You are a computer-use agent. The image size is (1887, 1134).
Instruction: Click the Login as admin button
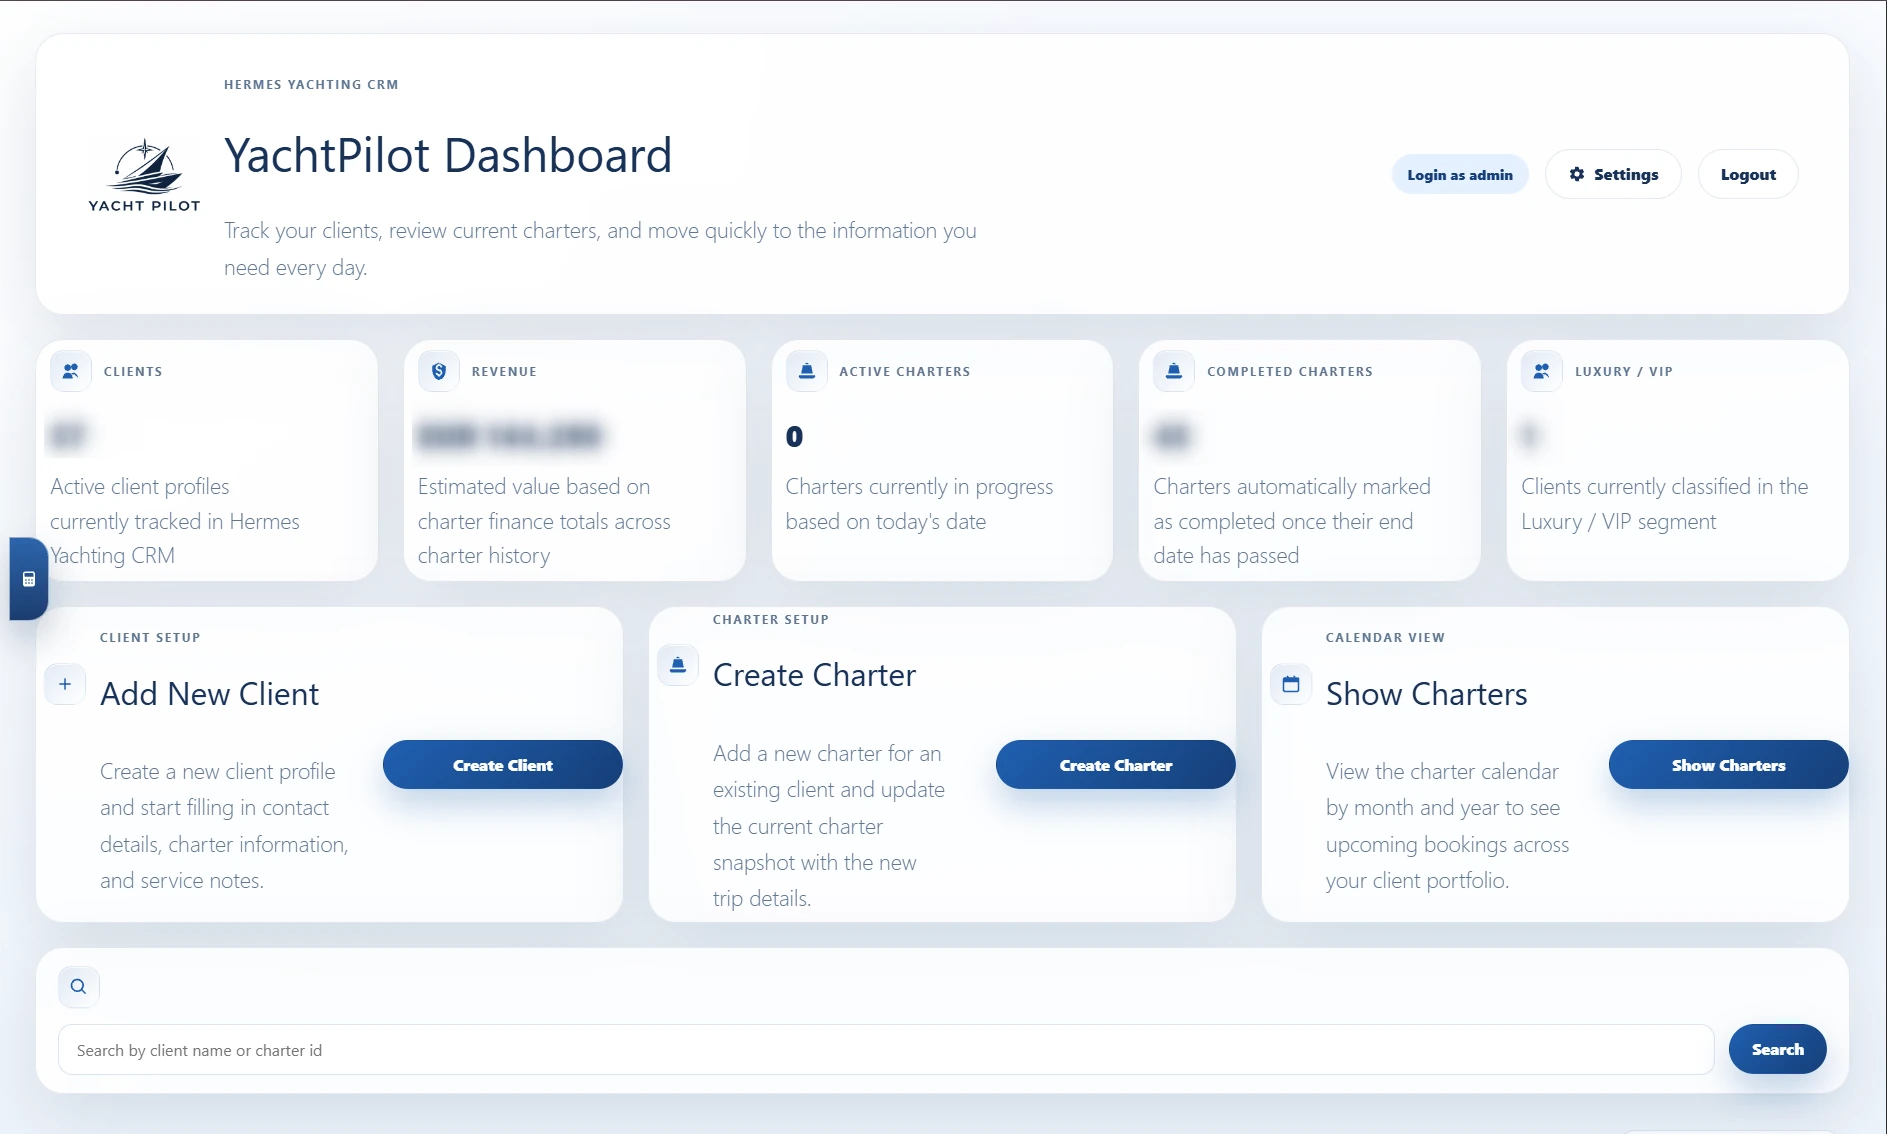1460,175
